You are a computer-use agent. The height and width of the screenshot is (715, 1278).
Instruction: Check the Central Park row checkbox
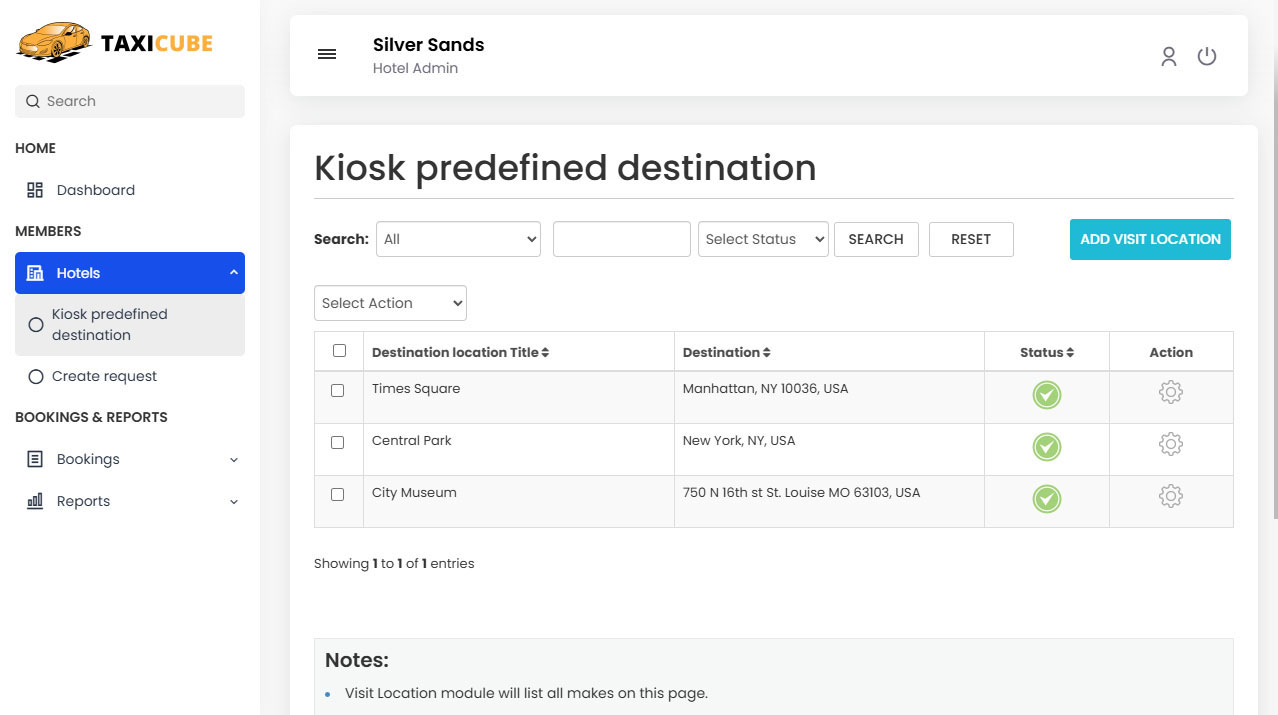338,443
